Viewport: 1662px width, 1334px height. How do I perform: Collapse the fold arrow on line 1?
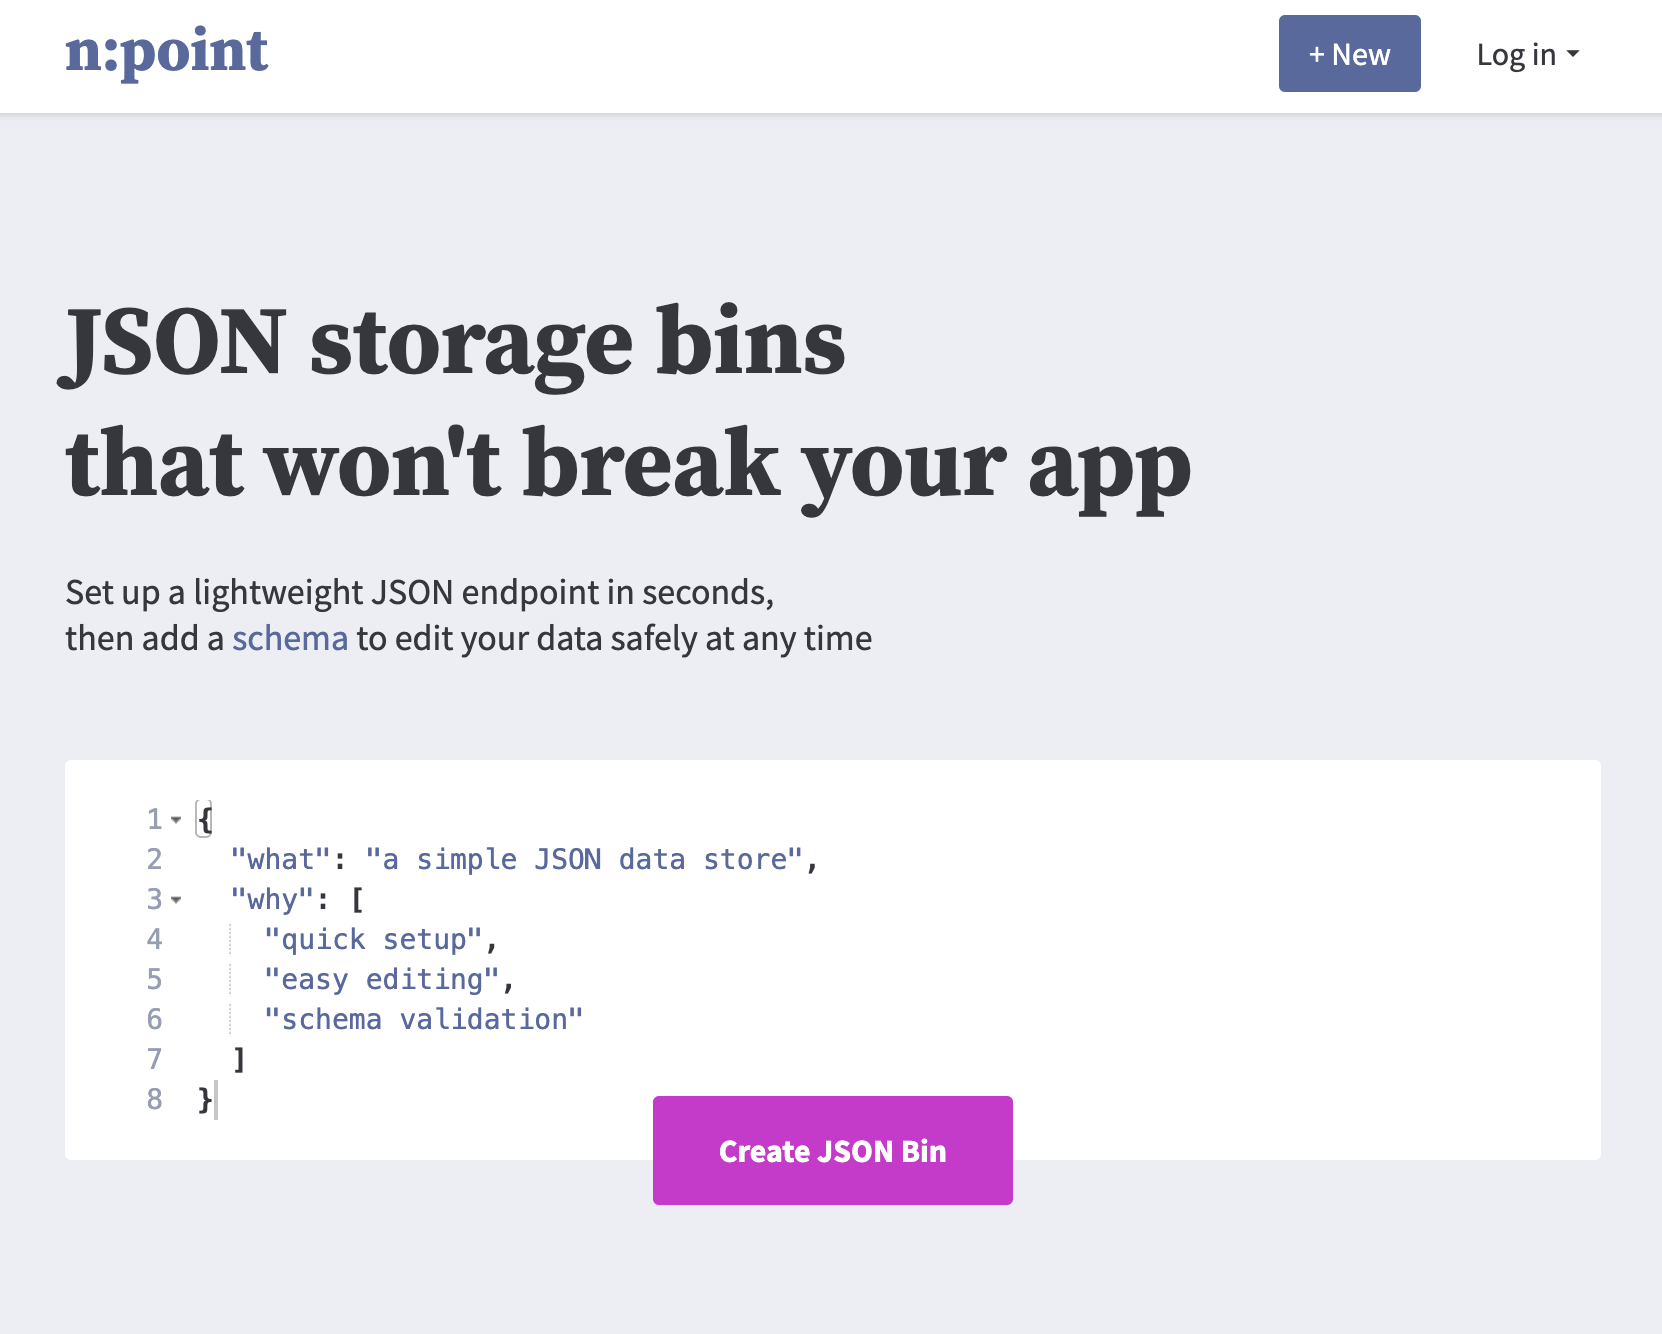click(x=176, y=820)
